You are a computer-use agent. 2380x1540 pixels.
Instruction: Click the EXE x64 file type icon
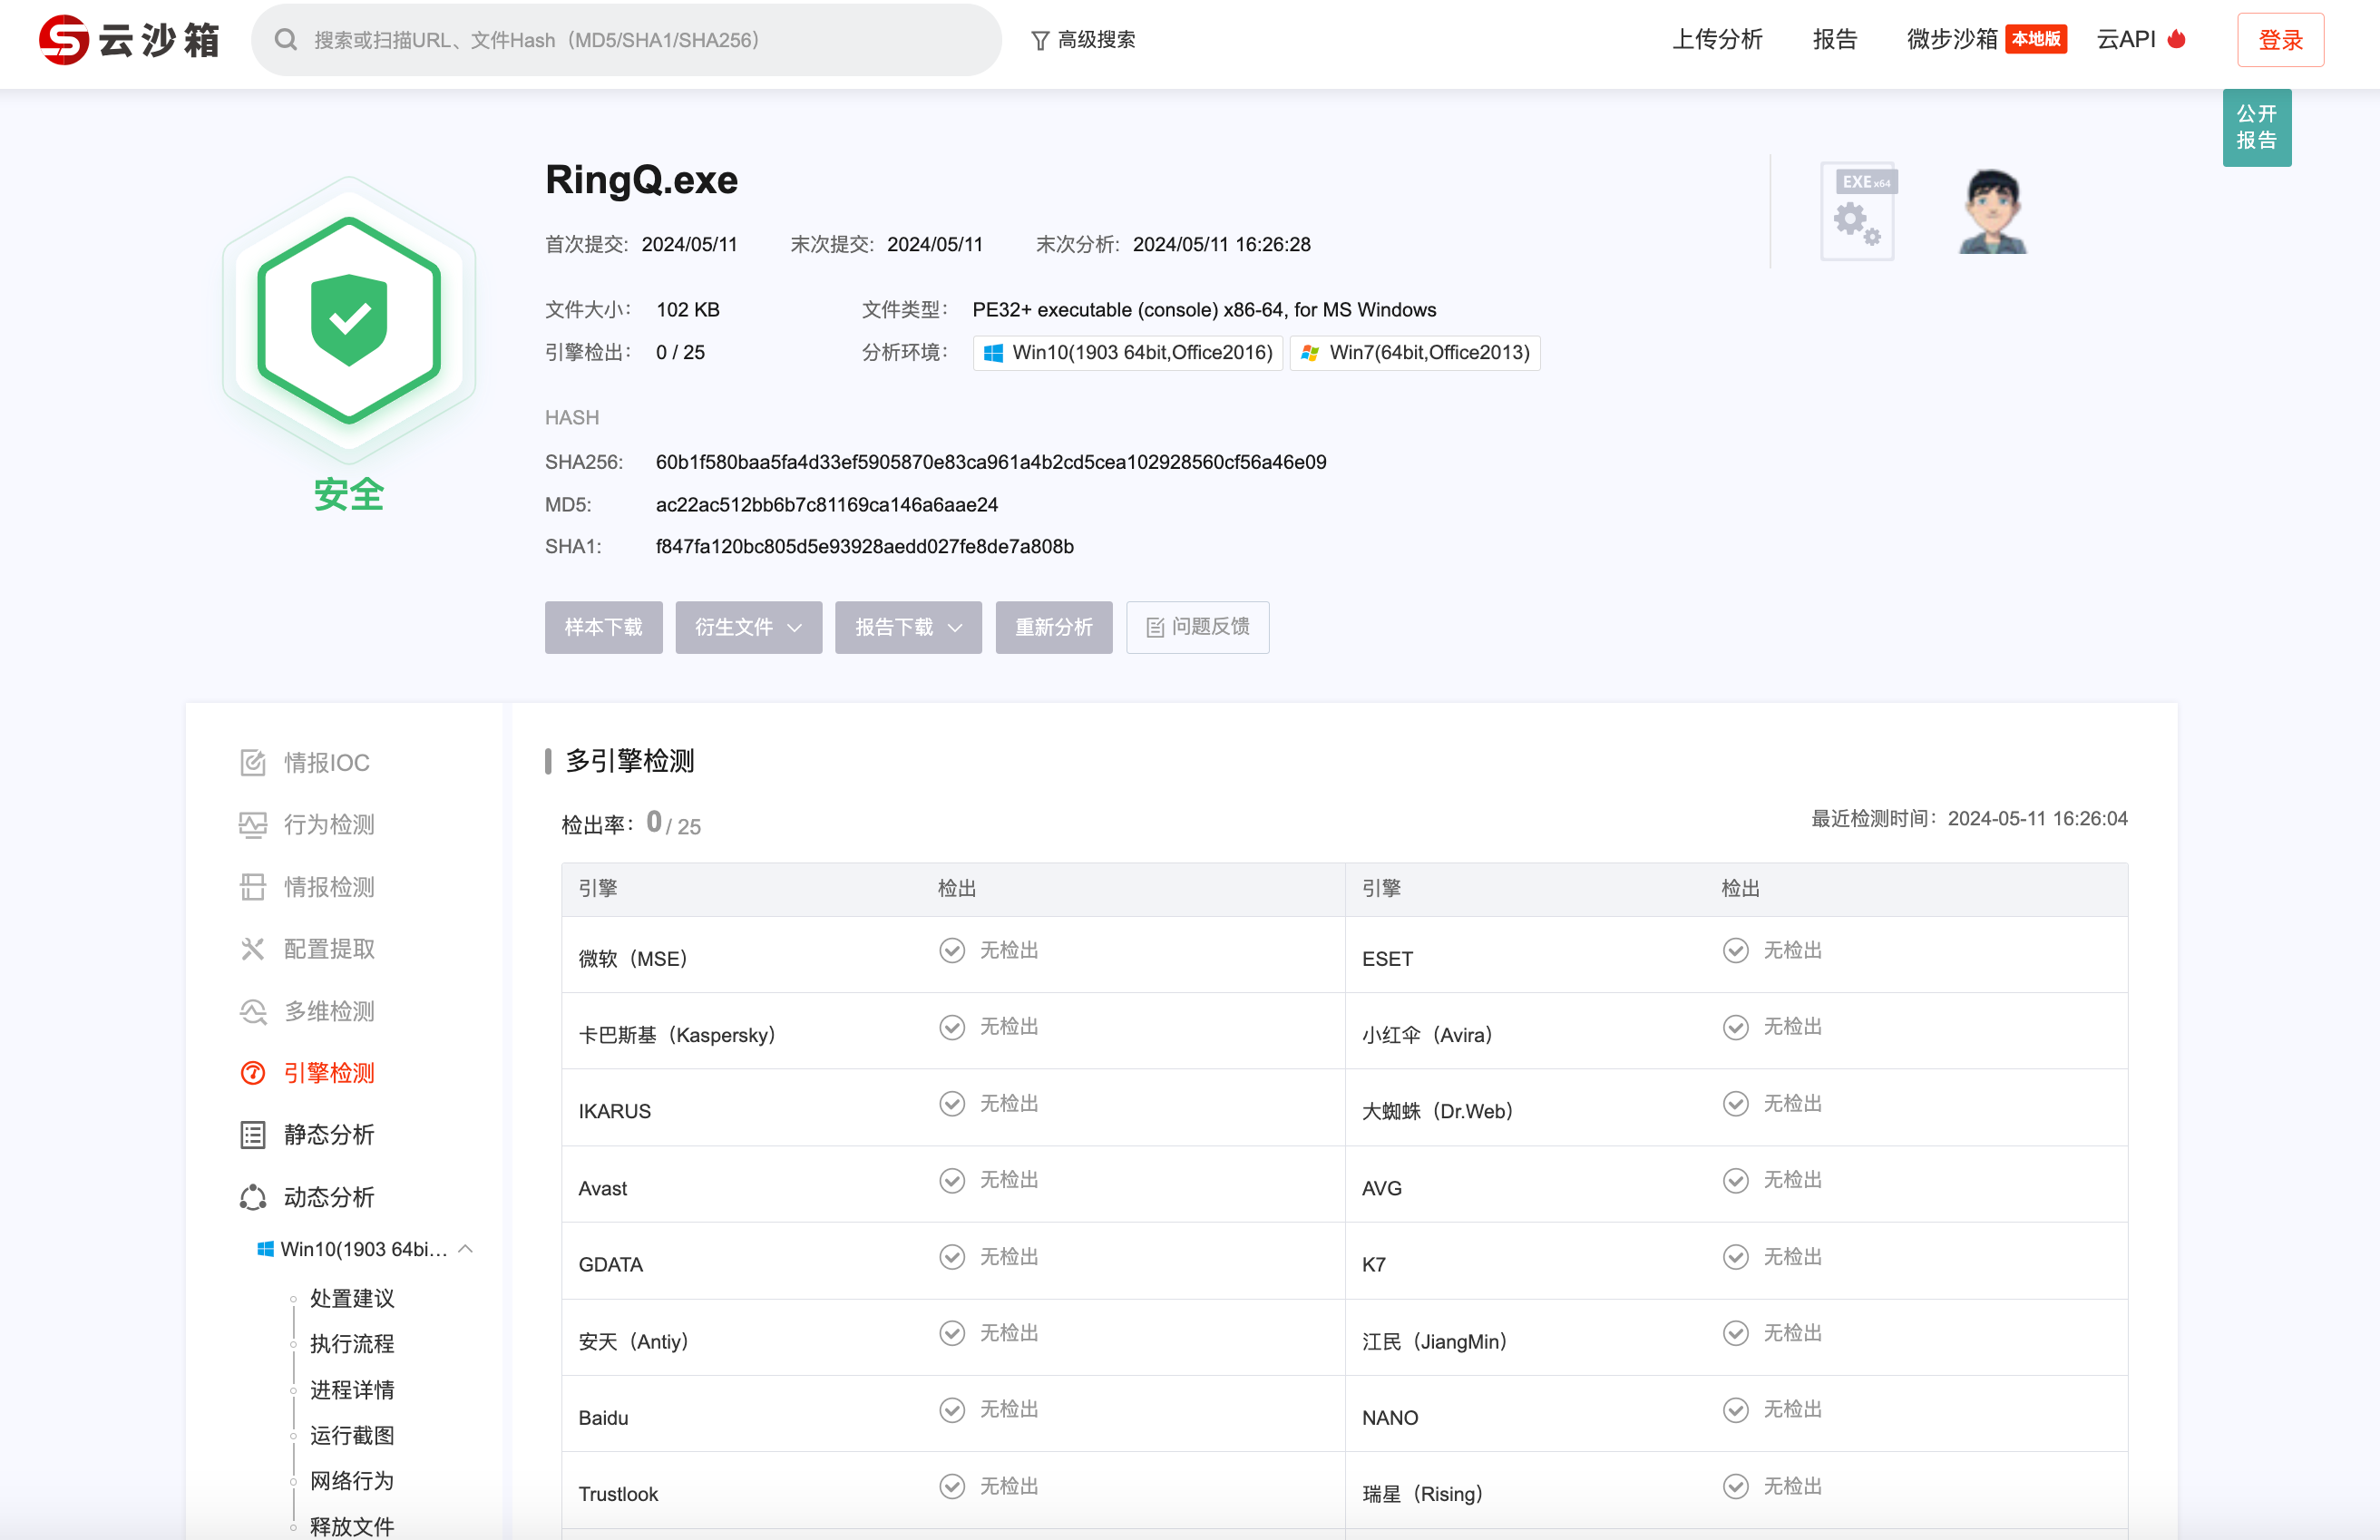point(1858,211)
